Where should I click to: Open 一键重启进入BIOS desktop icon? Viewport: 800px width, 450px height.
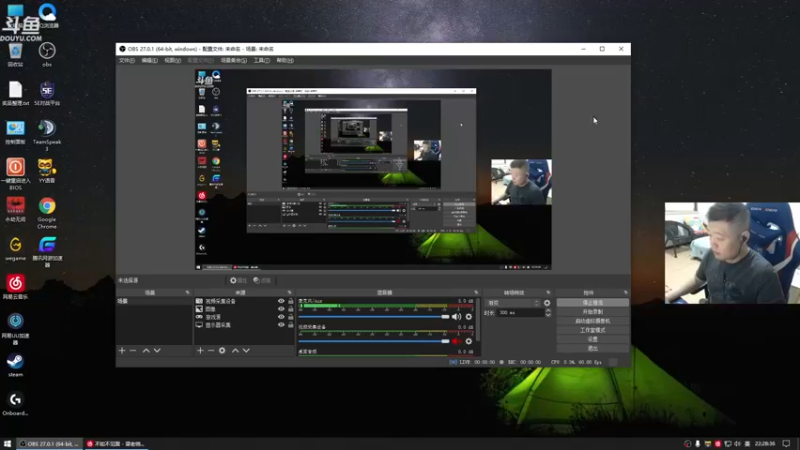pyautogui.click(x=15, y=174)
